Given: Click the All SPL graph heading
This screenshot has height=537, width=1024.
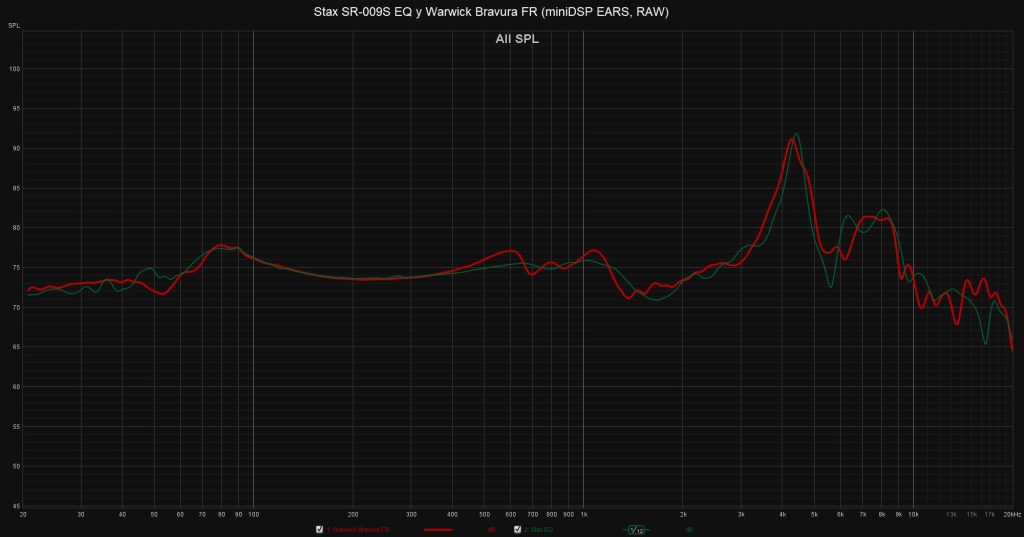Looking at the screenshot, I should coord(517,39).
